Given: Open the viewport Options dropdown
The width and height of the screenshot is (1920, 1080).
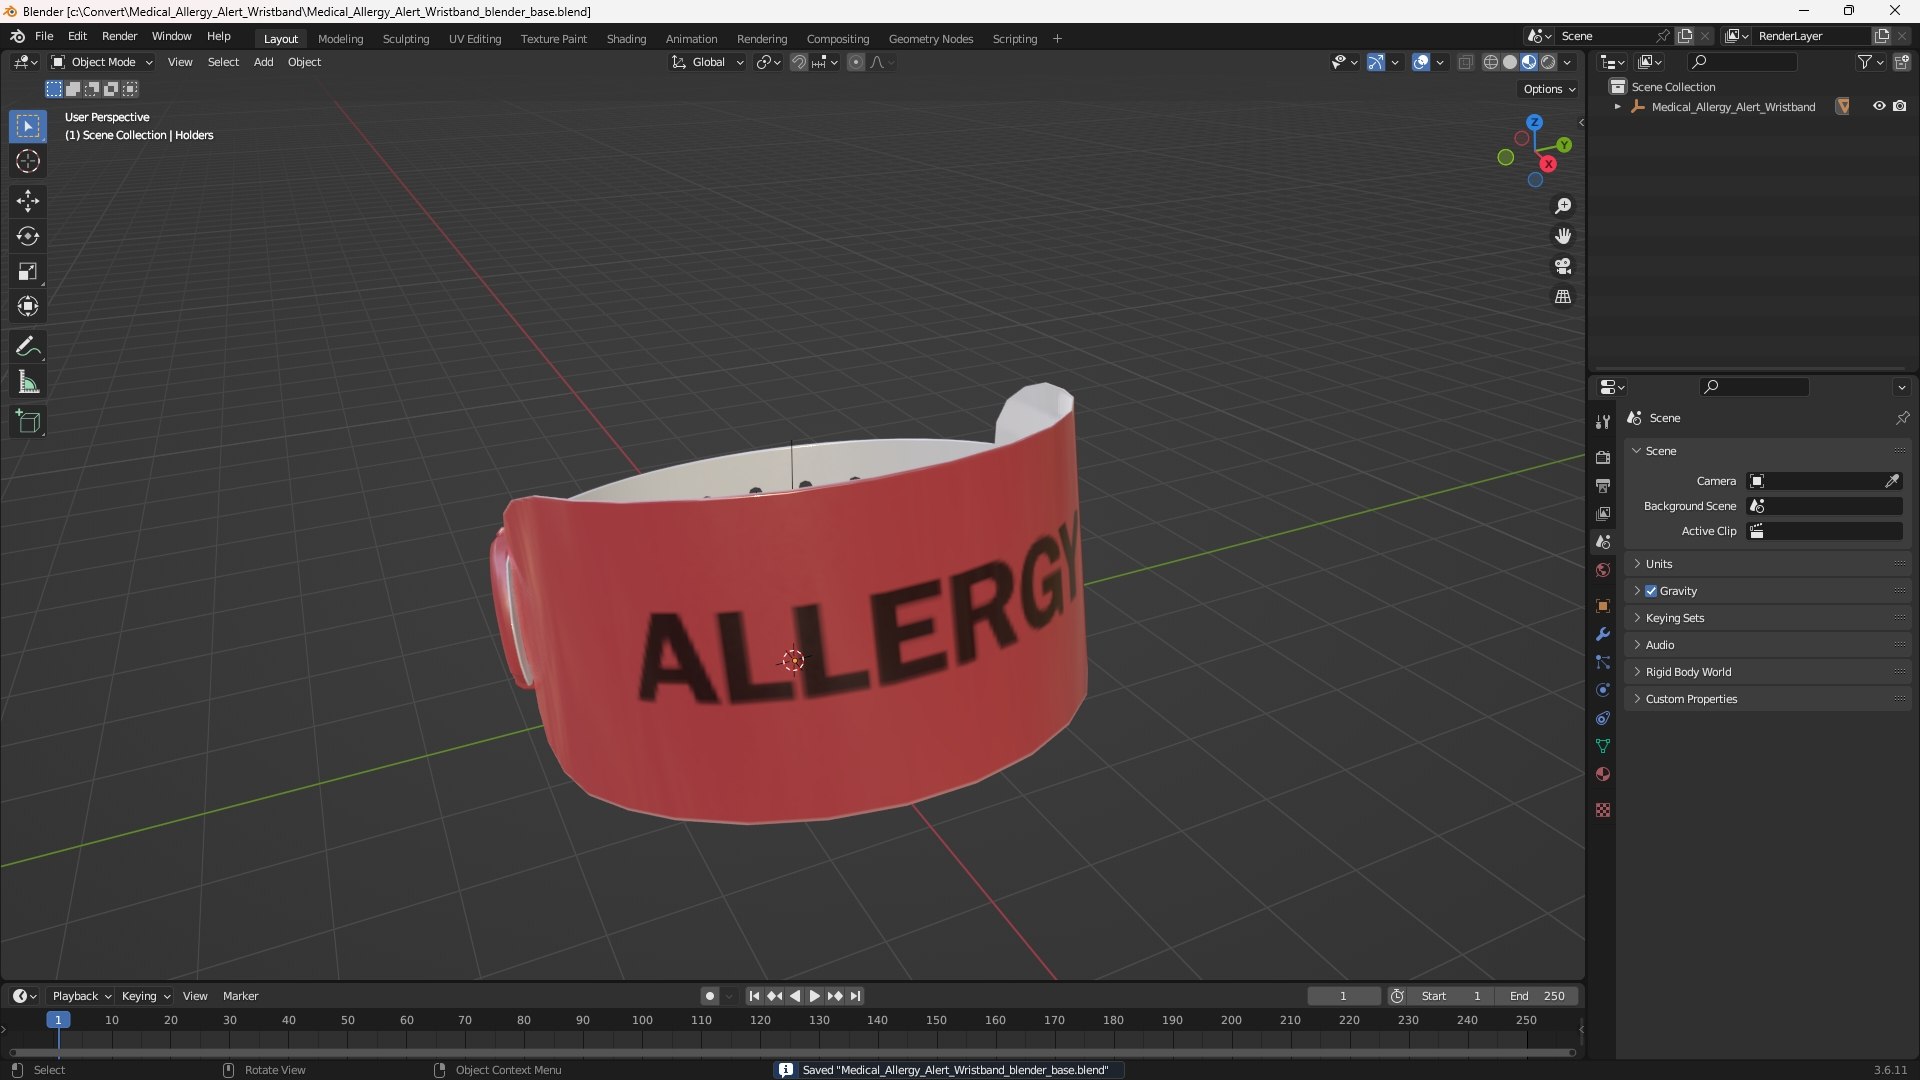Looking at the screenshot, I should [1548, 89].
